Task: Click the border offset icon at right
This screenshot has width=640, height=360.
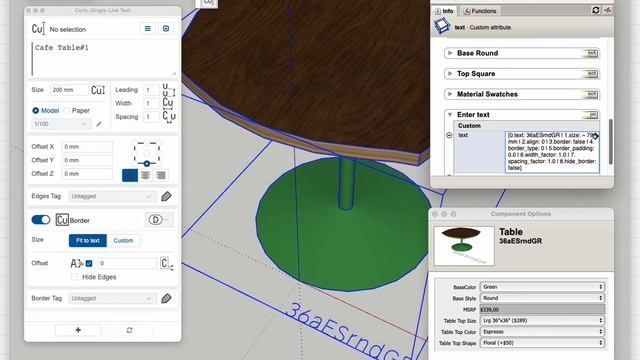Action: click(x=166, y=263)
